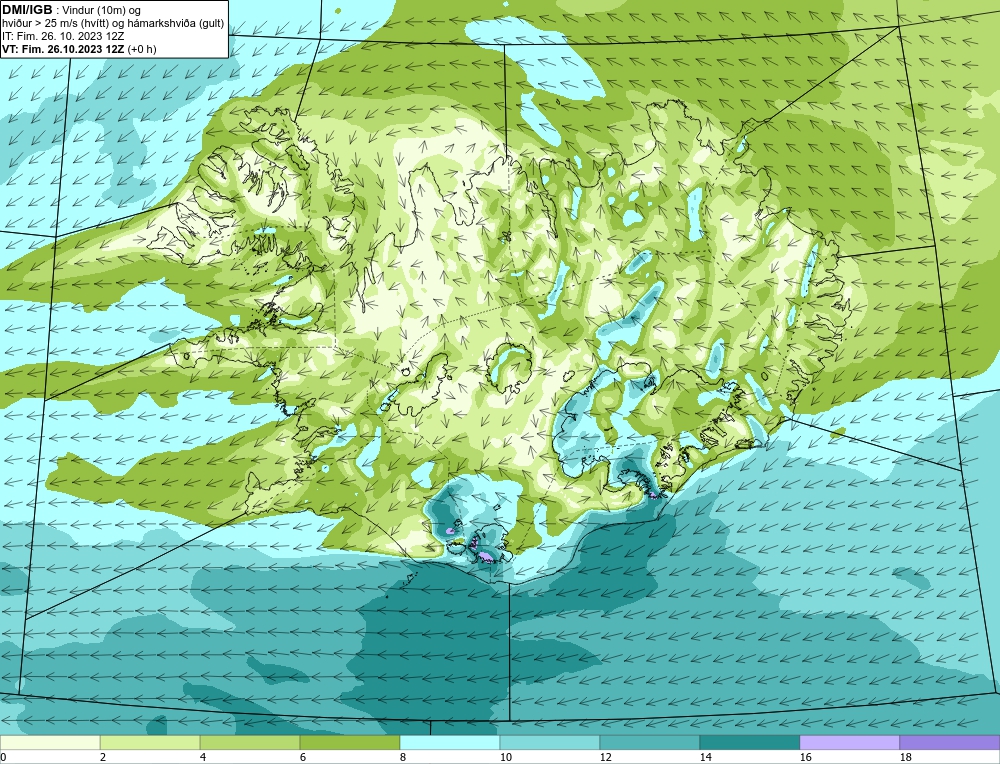Click the legend value label '10'
This screenshot has height=764, width=1000.
click(506, 757)
